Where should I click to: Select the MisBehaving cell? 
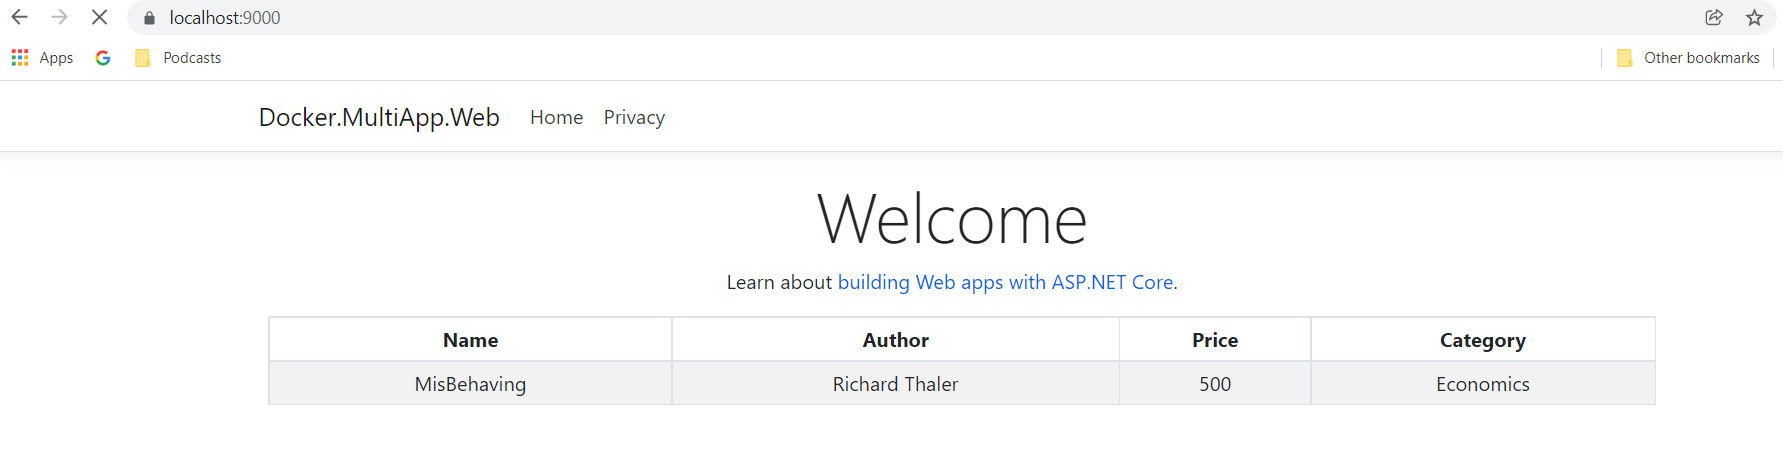[x=471, y=384]
